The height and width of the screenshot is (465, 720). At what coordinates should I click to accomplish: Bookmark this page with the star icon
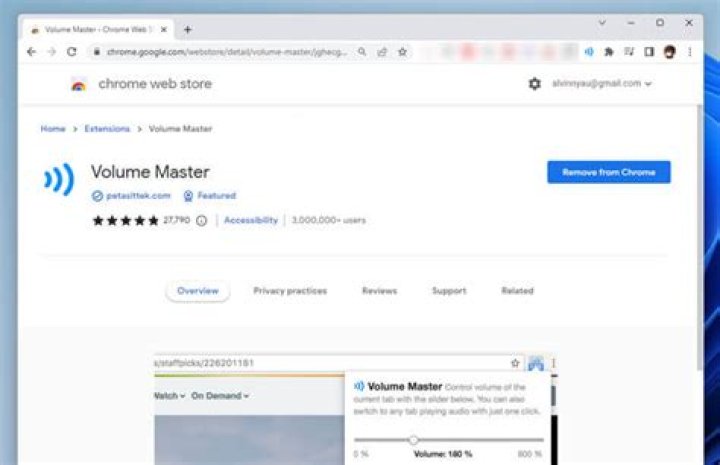(402, 52)
